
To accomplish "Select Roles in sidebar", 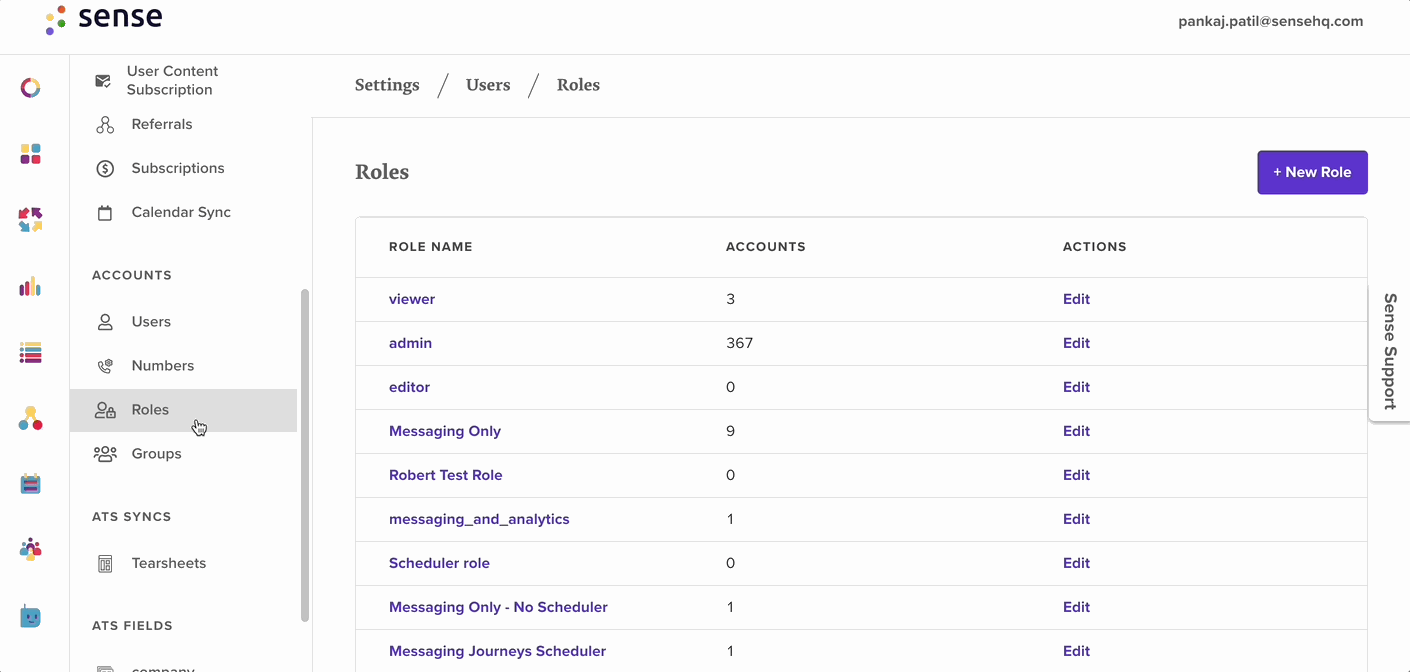I will pyautogui.click(x=183, y=410).
